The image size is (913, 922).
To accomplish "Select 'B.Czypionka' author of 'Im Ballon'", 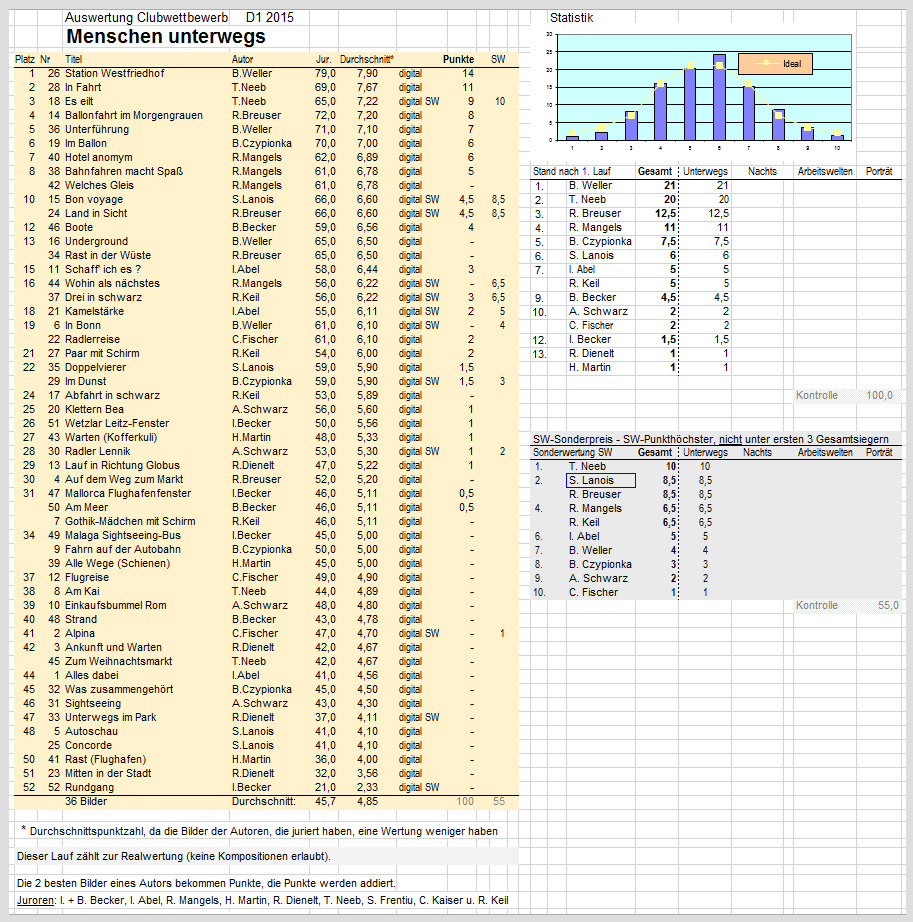I will tap(262, 143).
